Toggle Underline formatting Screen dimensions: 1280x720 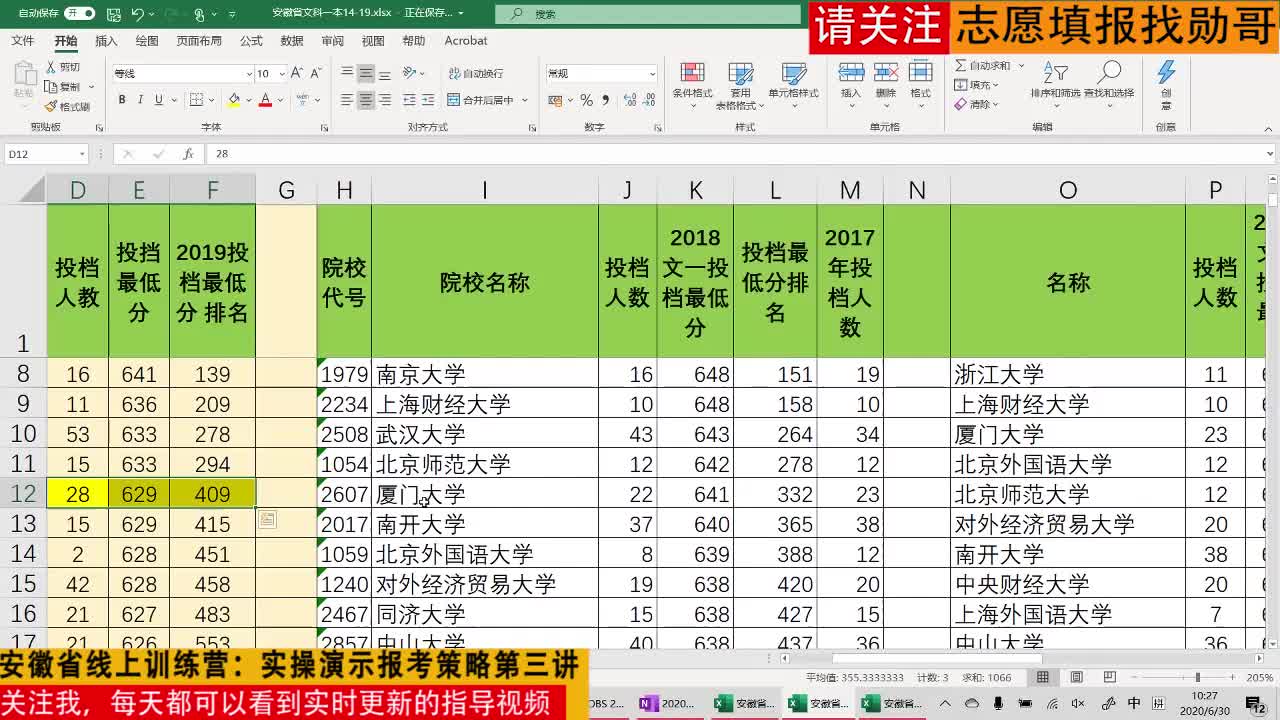click(158, 100)
